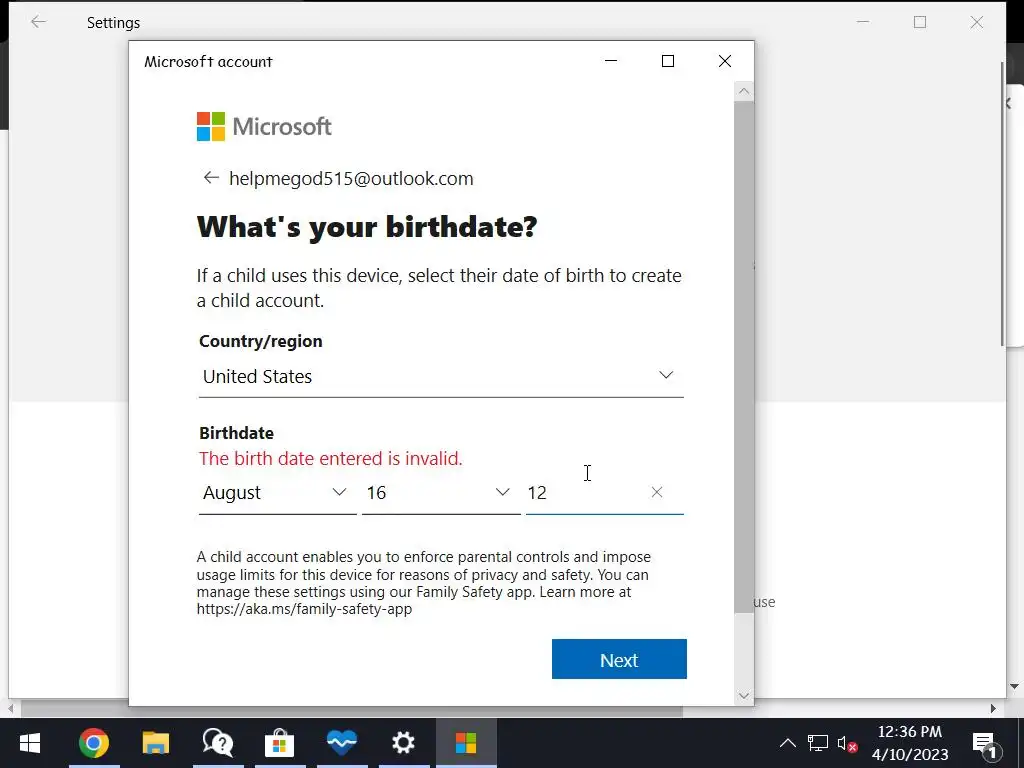This screenshot has width=1024, height=768.
Task: Open the Country/region United States dropdown
Action: click(x=441, y=376)
